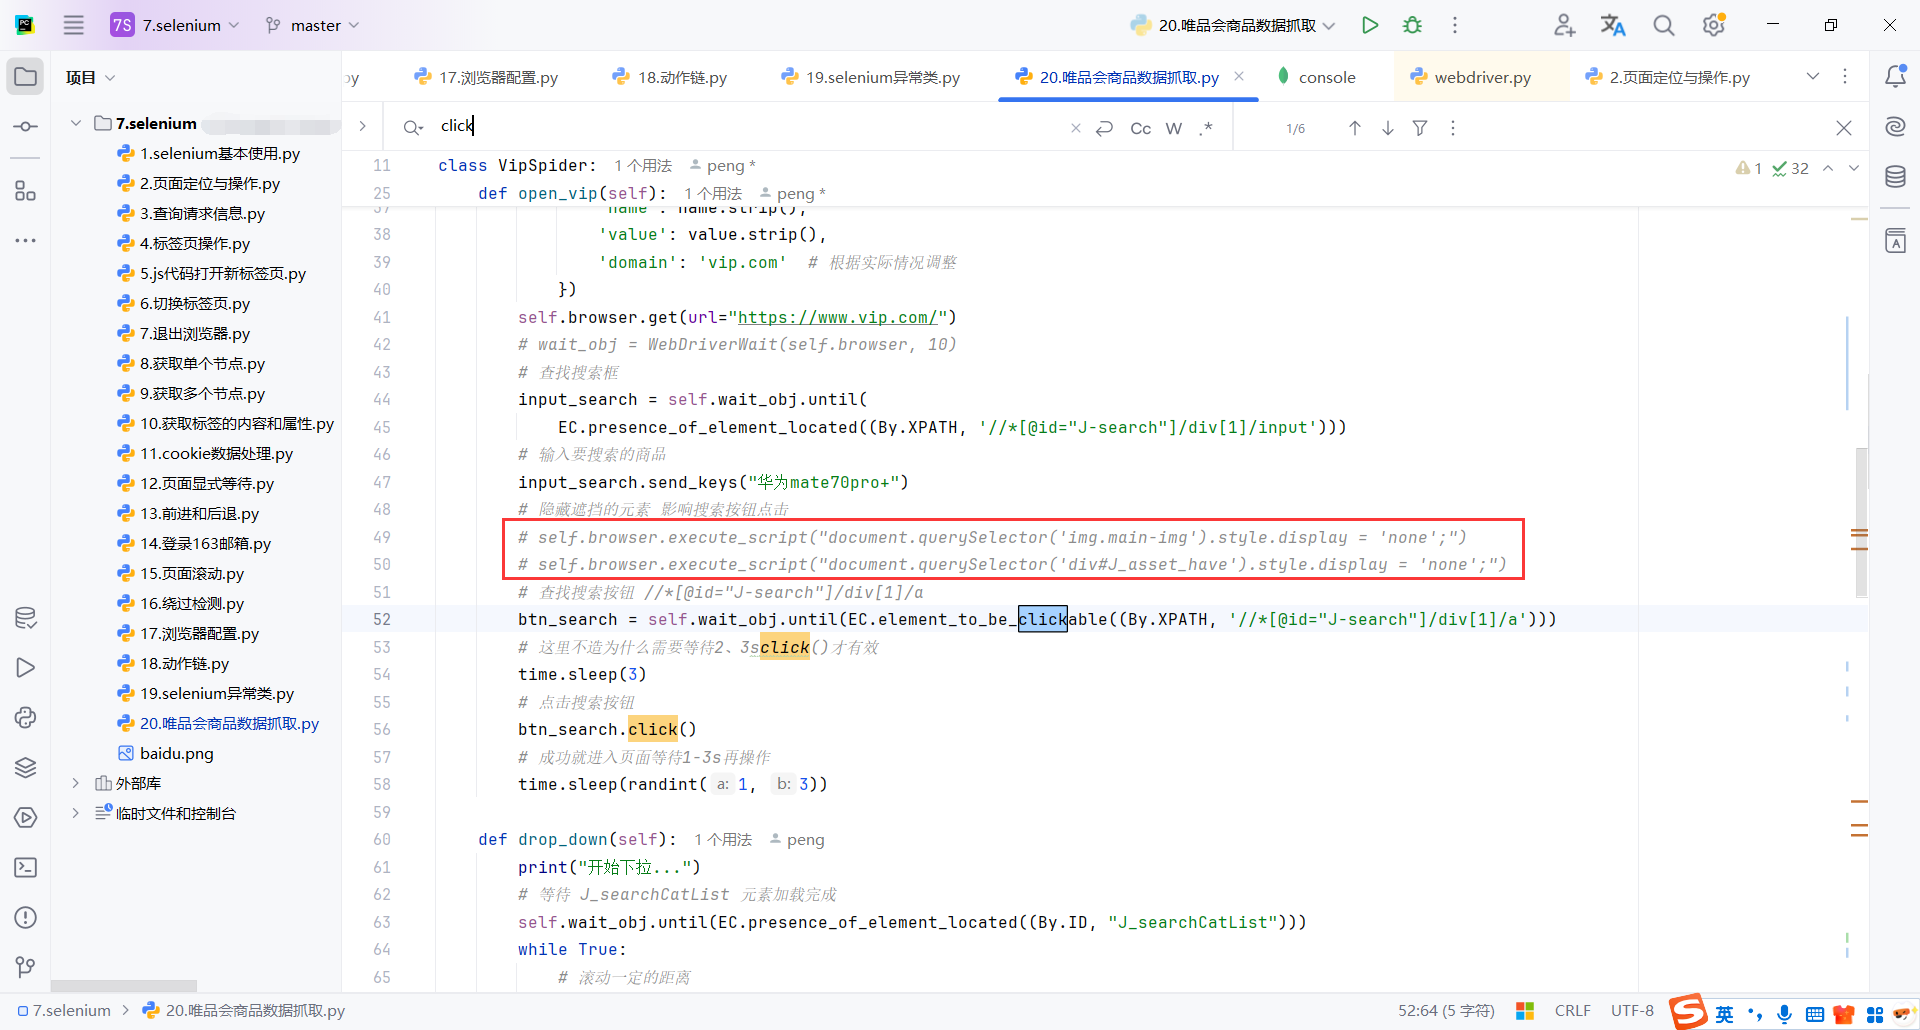Open Code With Me user icon
The image size is (1920, 1030).
coord(1564,25)
